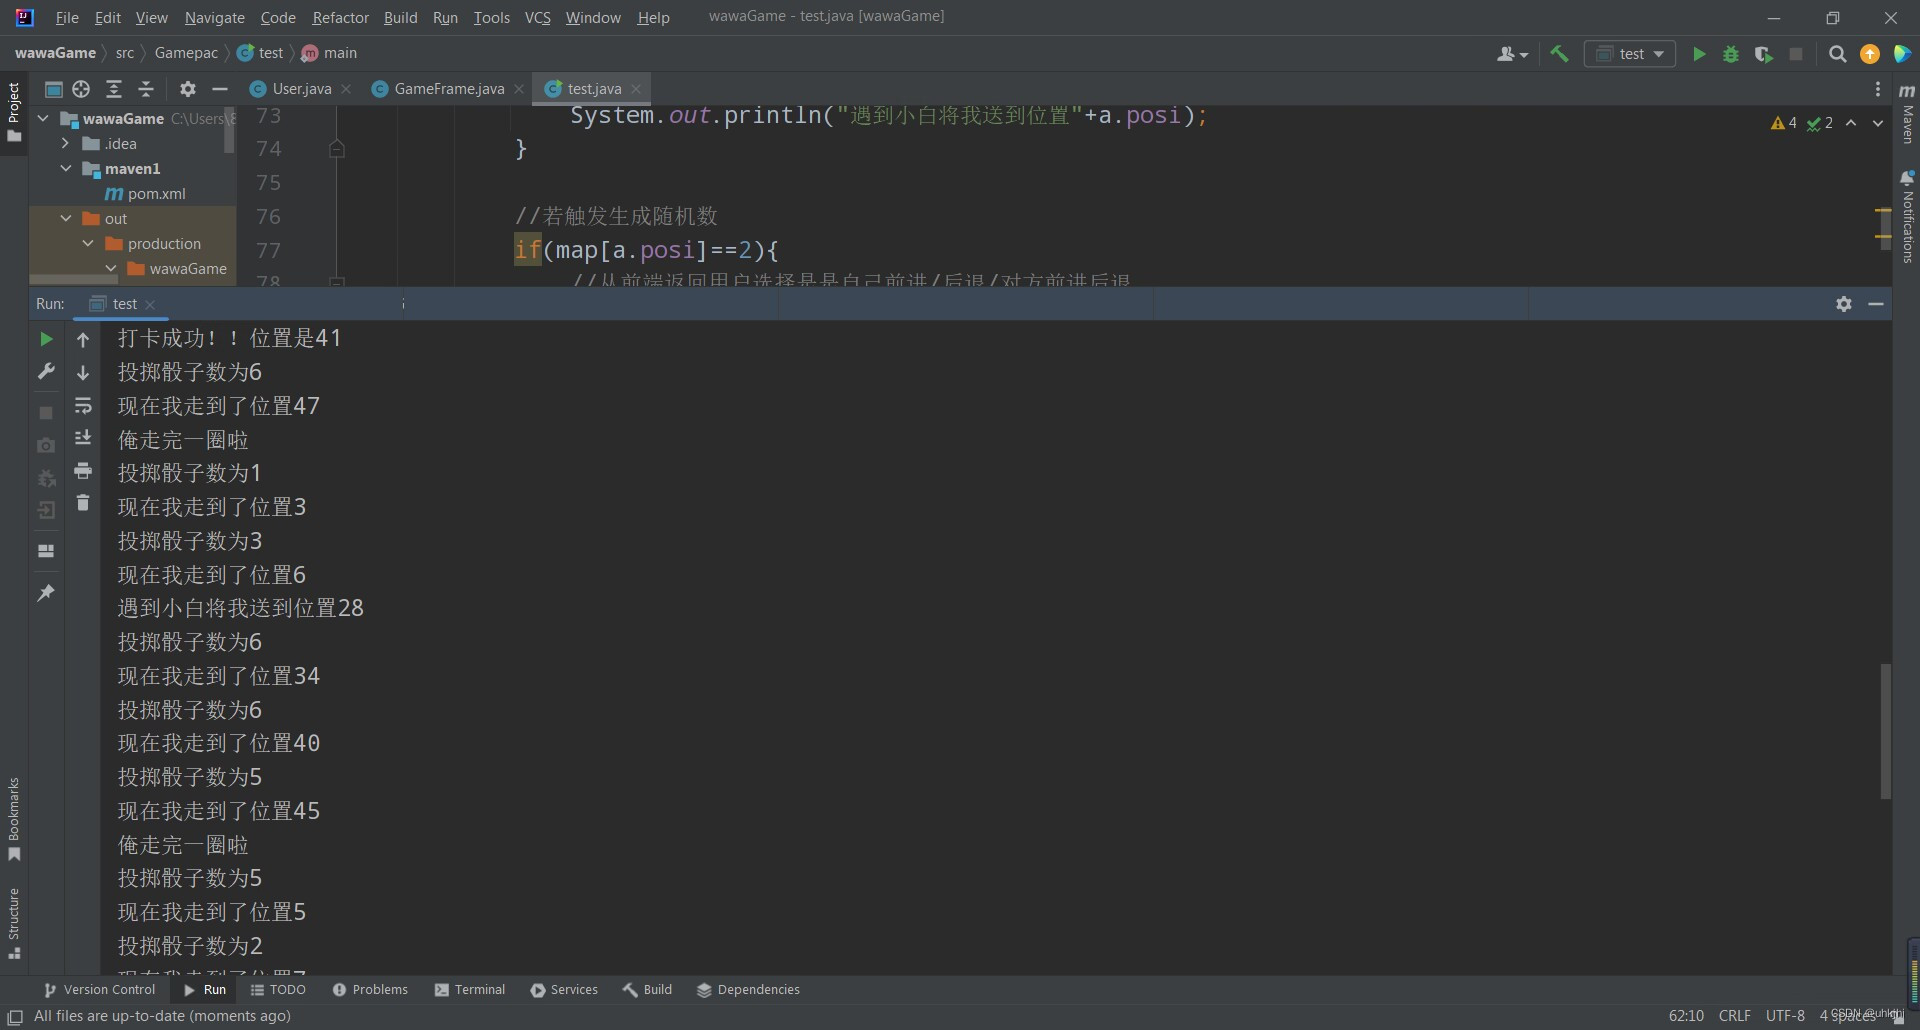
Task: Collapse the wawaGame project root
Action: 42,119
